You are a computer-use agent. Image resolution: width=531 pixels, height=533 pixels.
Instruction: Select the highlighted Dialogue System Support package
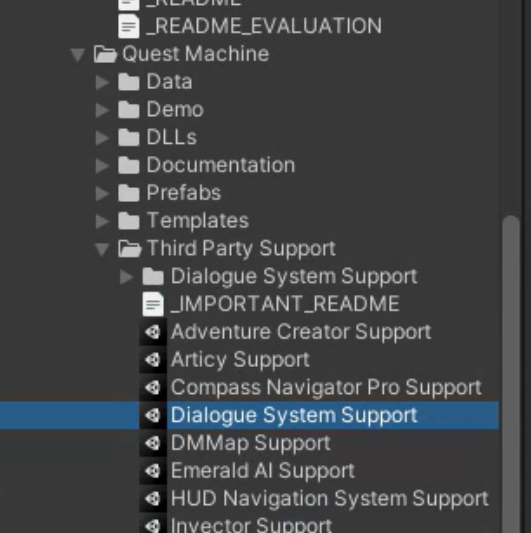point(250,415)
